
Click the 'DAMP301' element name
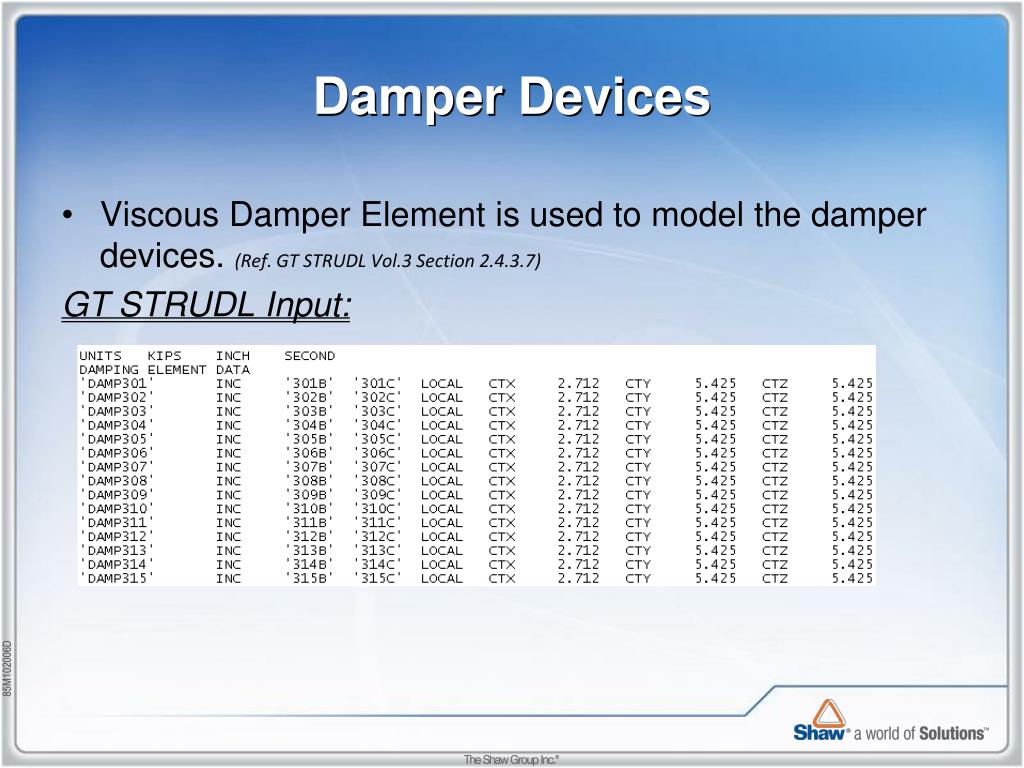click(117, 383)
